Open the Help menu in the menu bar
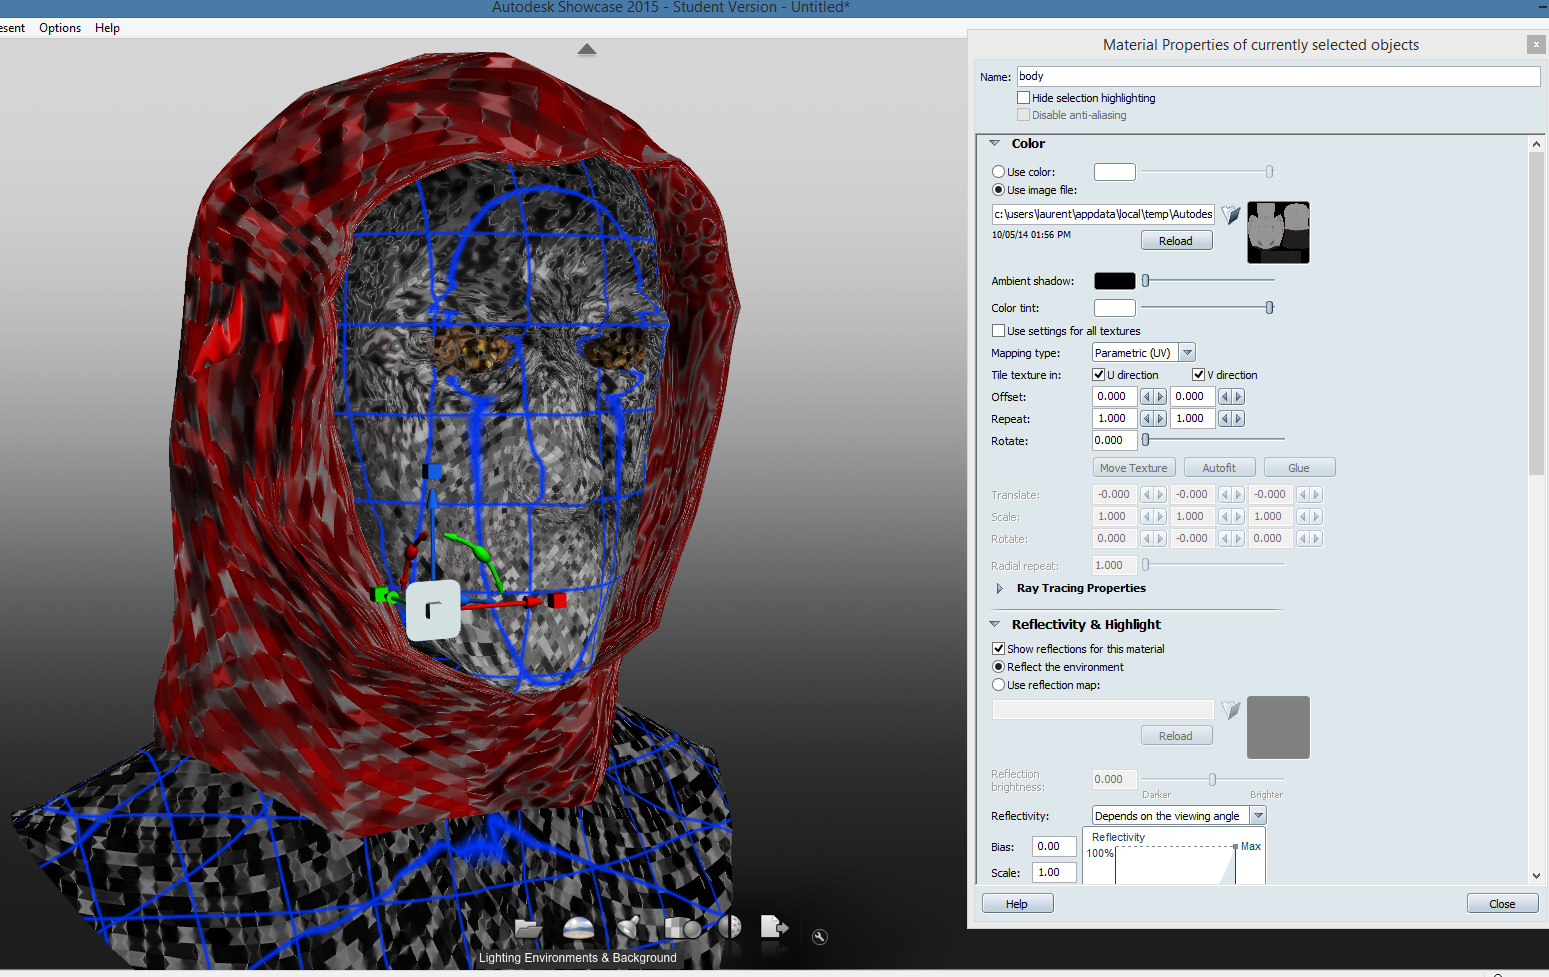 tap(107, 27)
